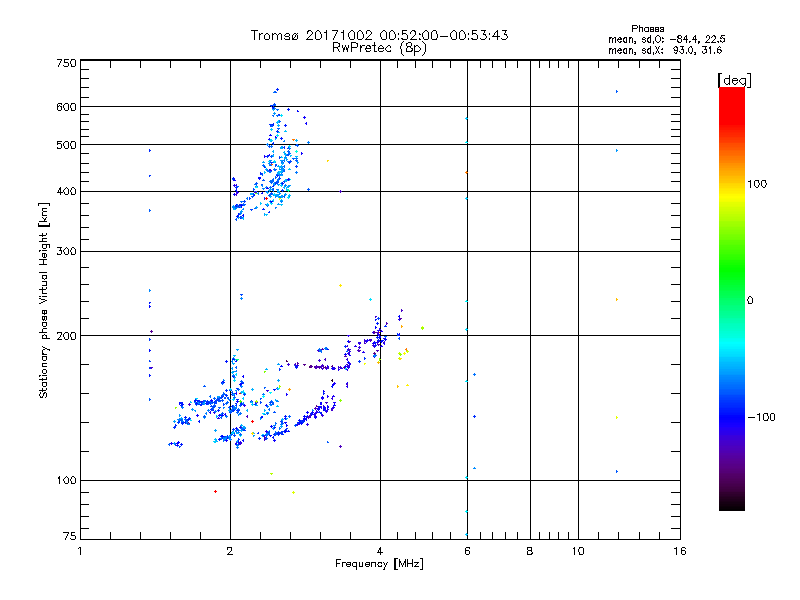This screenshot has width=800, height=600.
Task: Click the colorbar tick label '-100'
Action: click(x=761, y=417)
